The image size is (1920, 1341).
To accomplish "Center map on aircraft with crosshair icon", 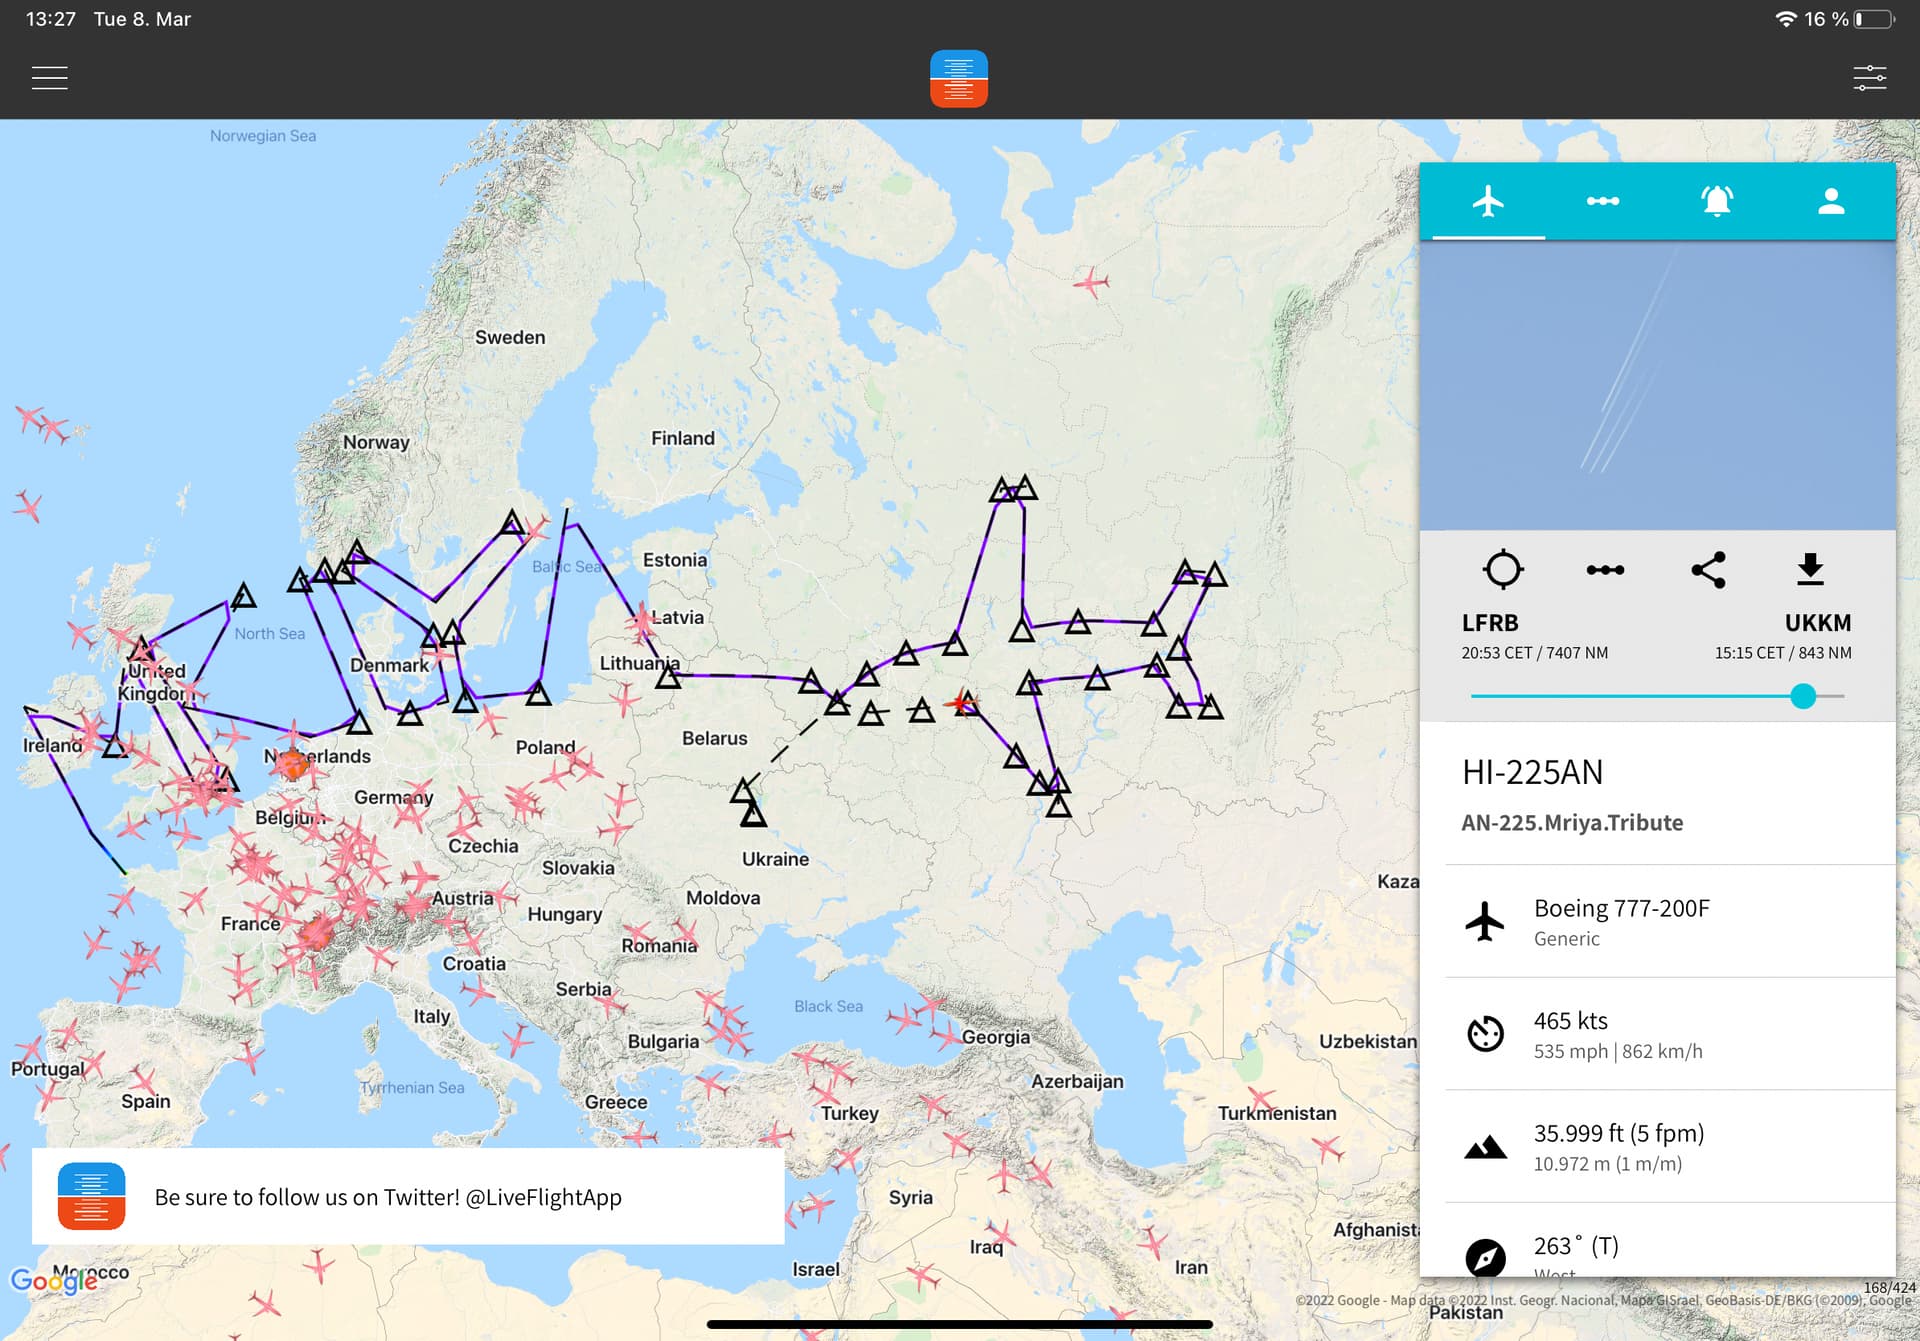I will [x=1502, y=569].
